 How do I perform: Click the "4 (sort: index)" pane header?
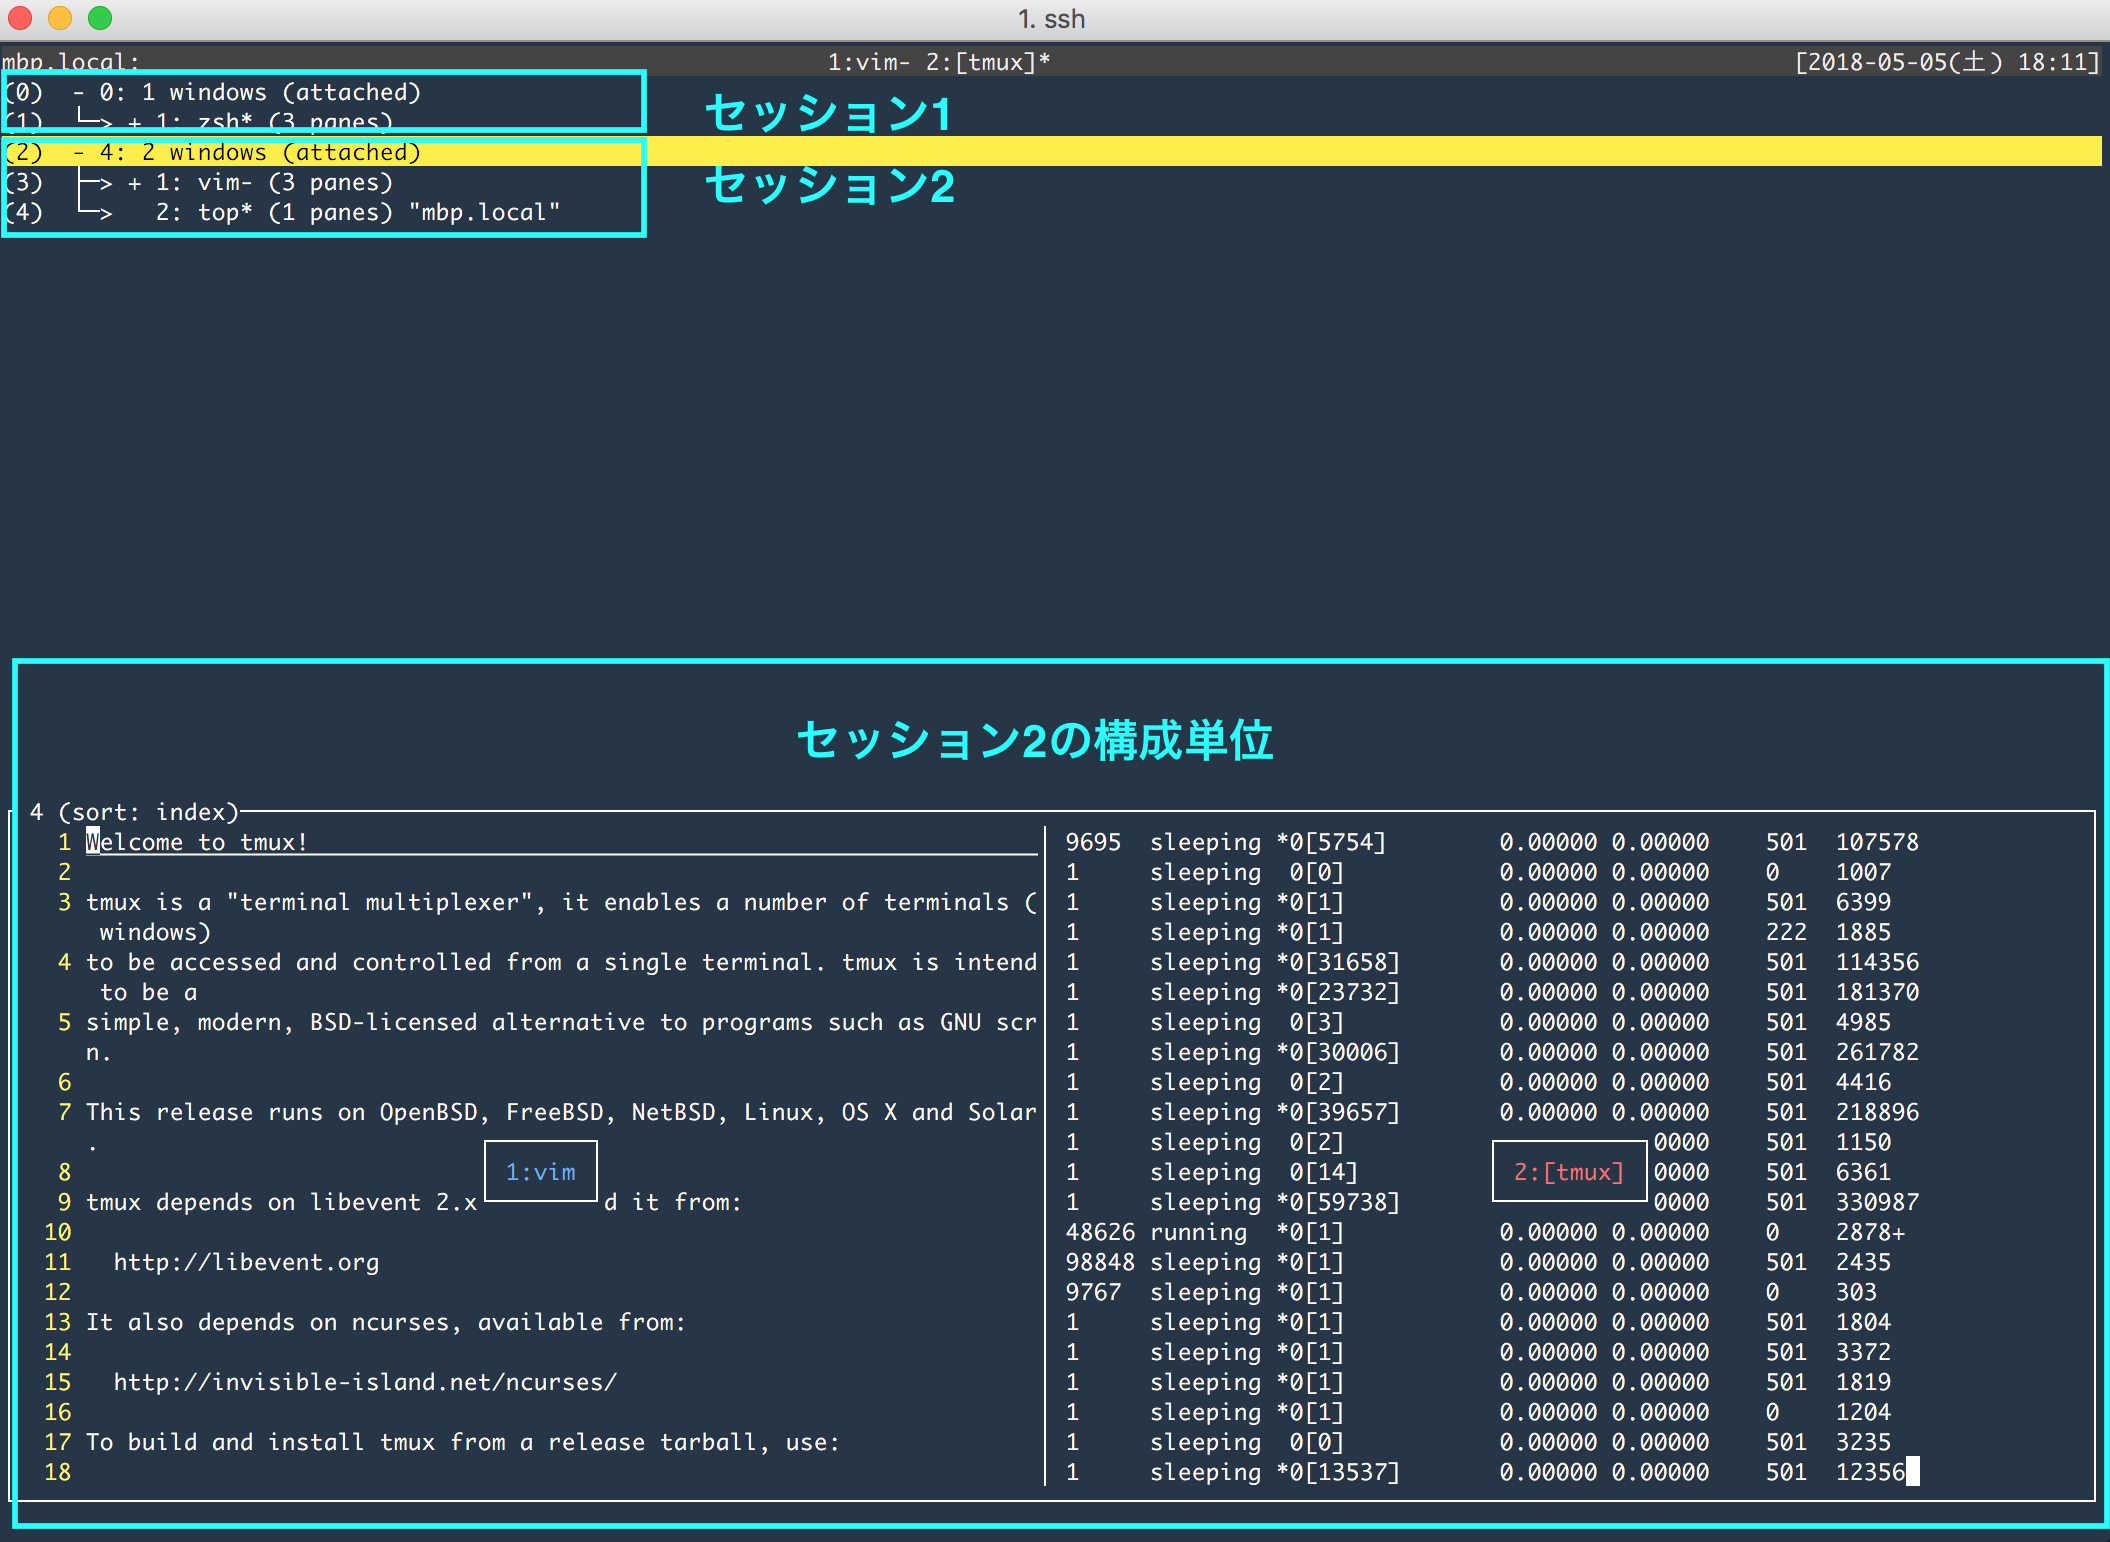(136, 812)
